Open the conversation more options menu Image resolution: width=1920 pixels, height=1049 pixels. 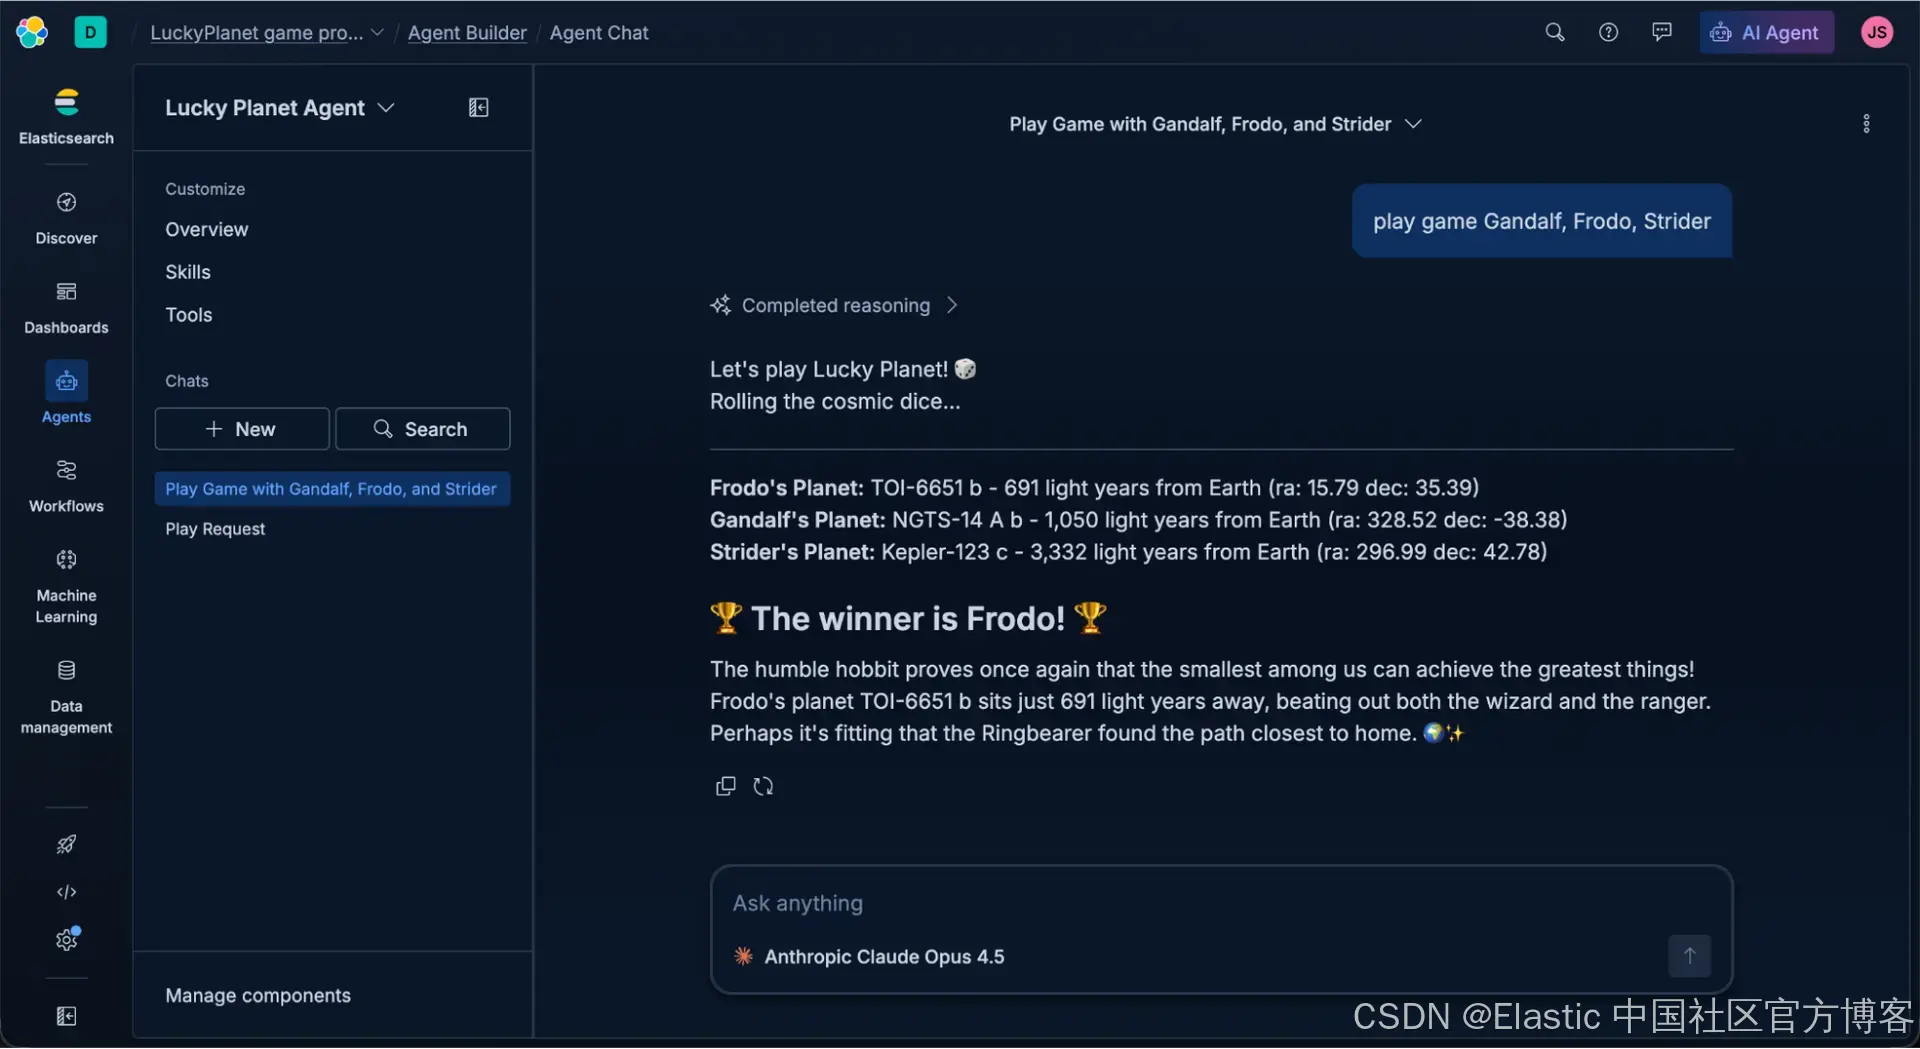click(x=1866, y=124)
